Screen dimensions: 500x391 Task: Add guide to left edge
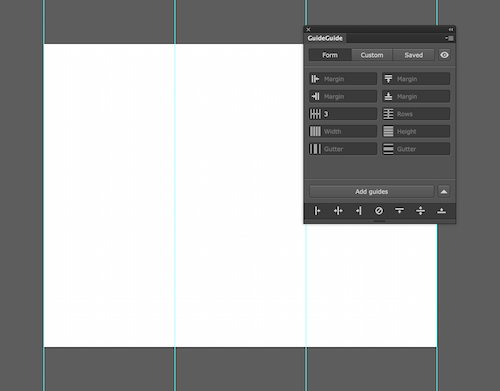[317, 211]
